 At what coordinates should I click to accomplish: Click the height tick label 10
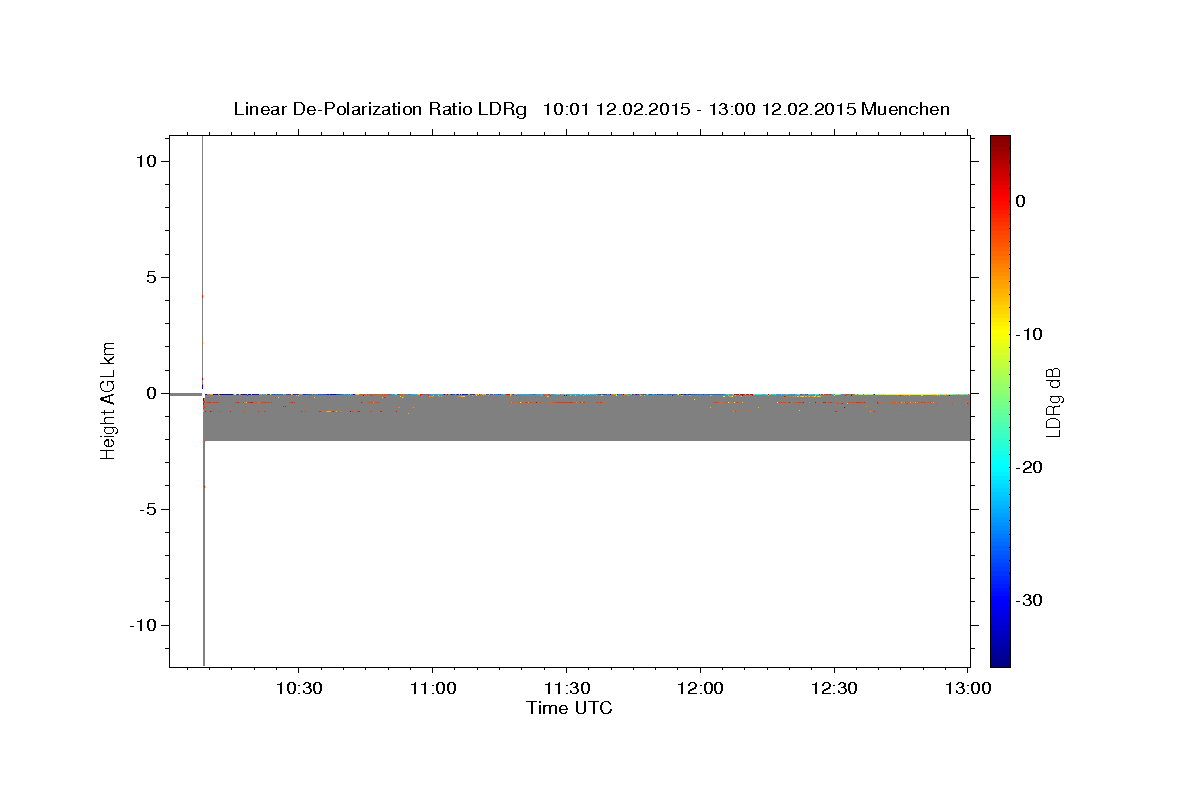pyautogui.click(x=147, y=161)
